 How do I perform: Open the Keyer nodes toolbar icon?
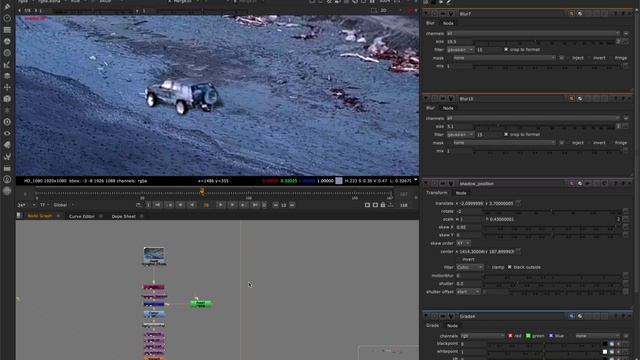7,64
